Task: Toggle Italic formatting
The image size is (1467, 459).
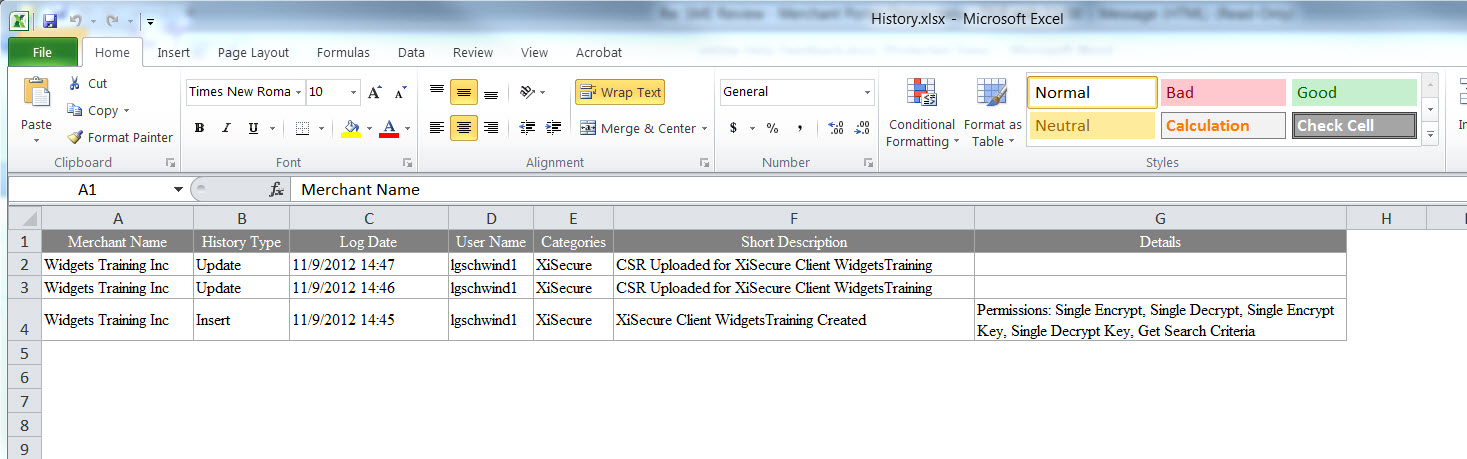Action: pyautogui.click(x=226, y=128)
